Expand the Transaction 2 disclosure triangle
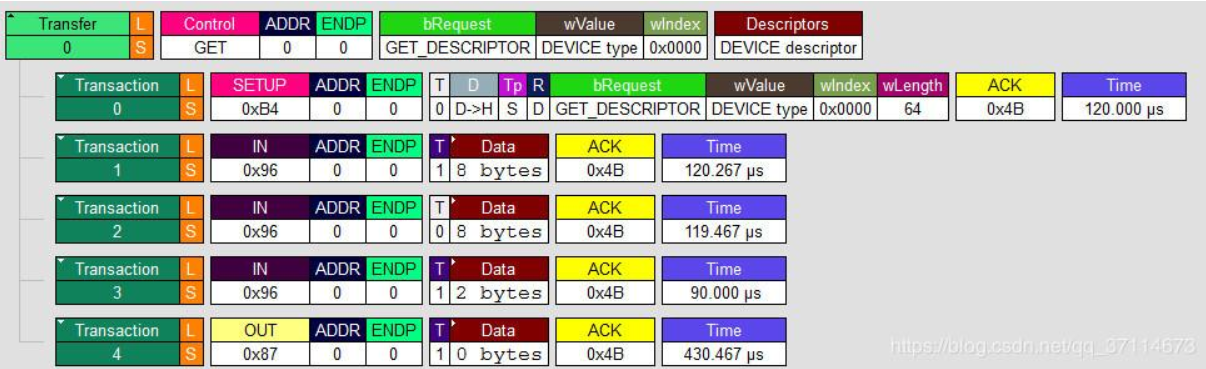1206x369 pixels. coord(62,200)
